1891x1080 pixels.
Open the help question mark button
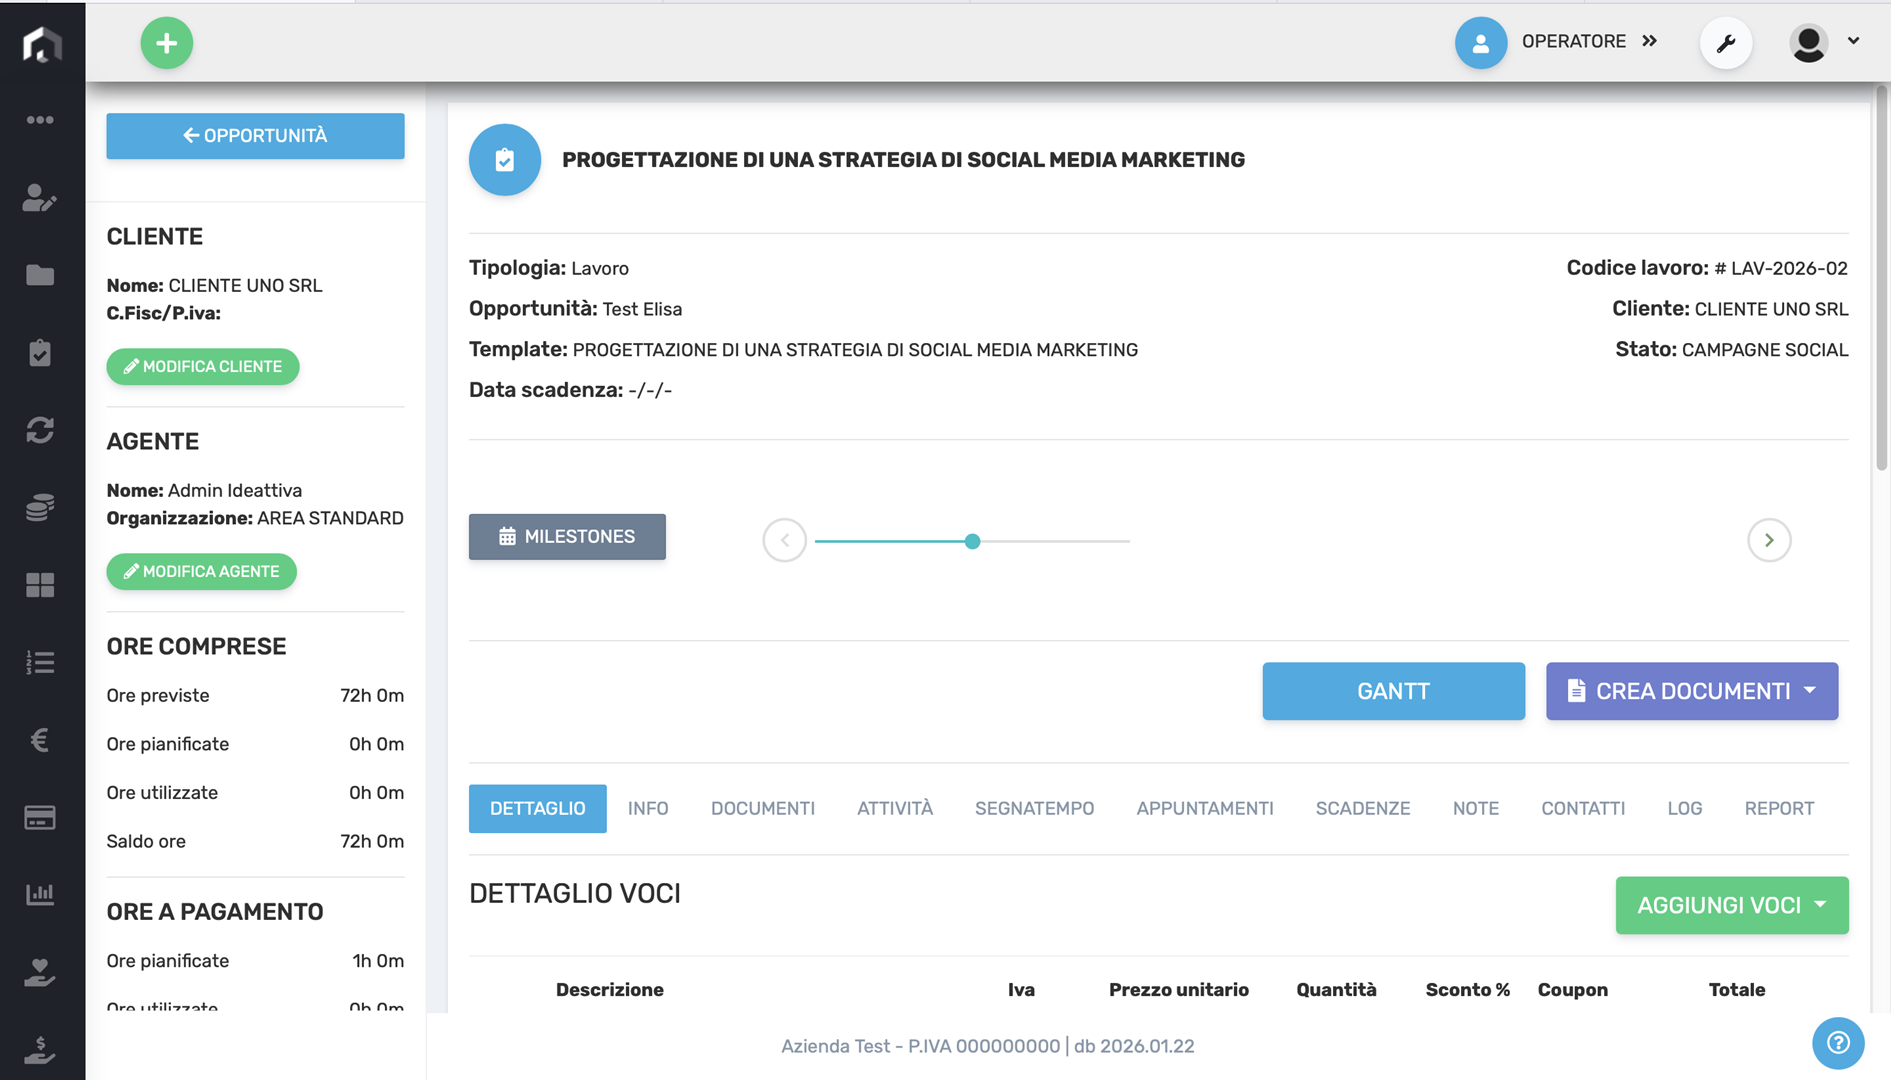(1837, 1043)
